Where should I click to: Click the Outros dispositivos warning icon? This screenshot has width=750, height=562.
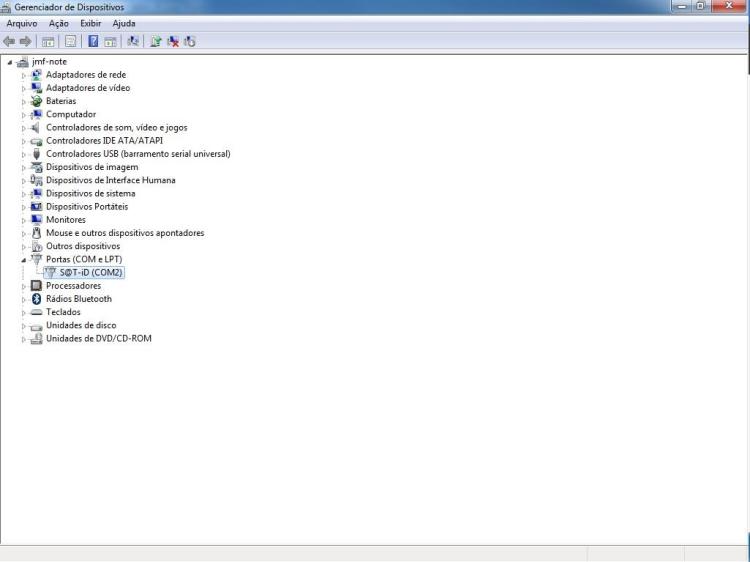pos(36,246)
